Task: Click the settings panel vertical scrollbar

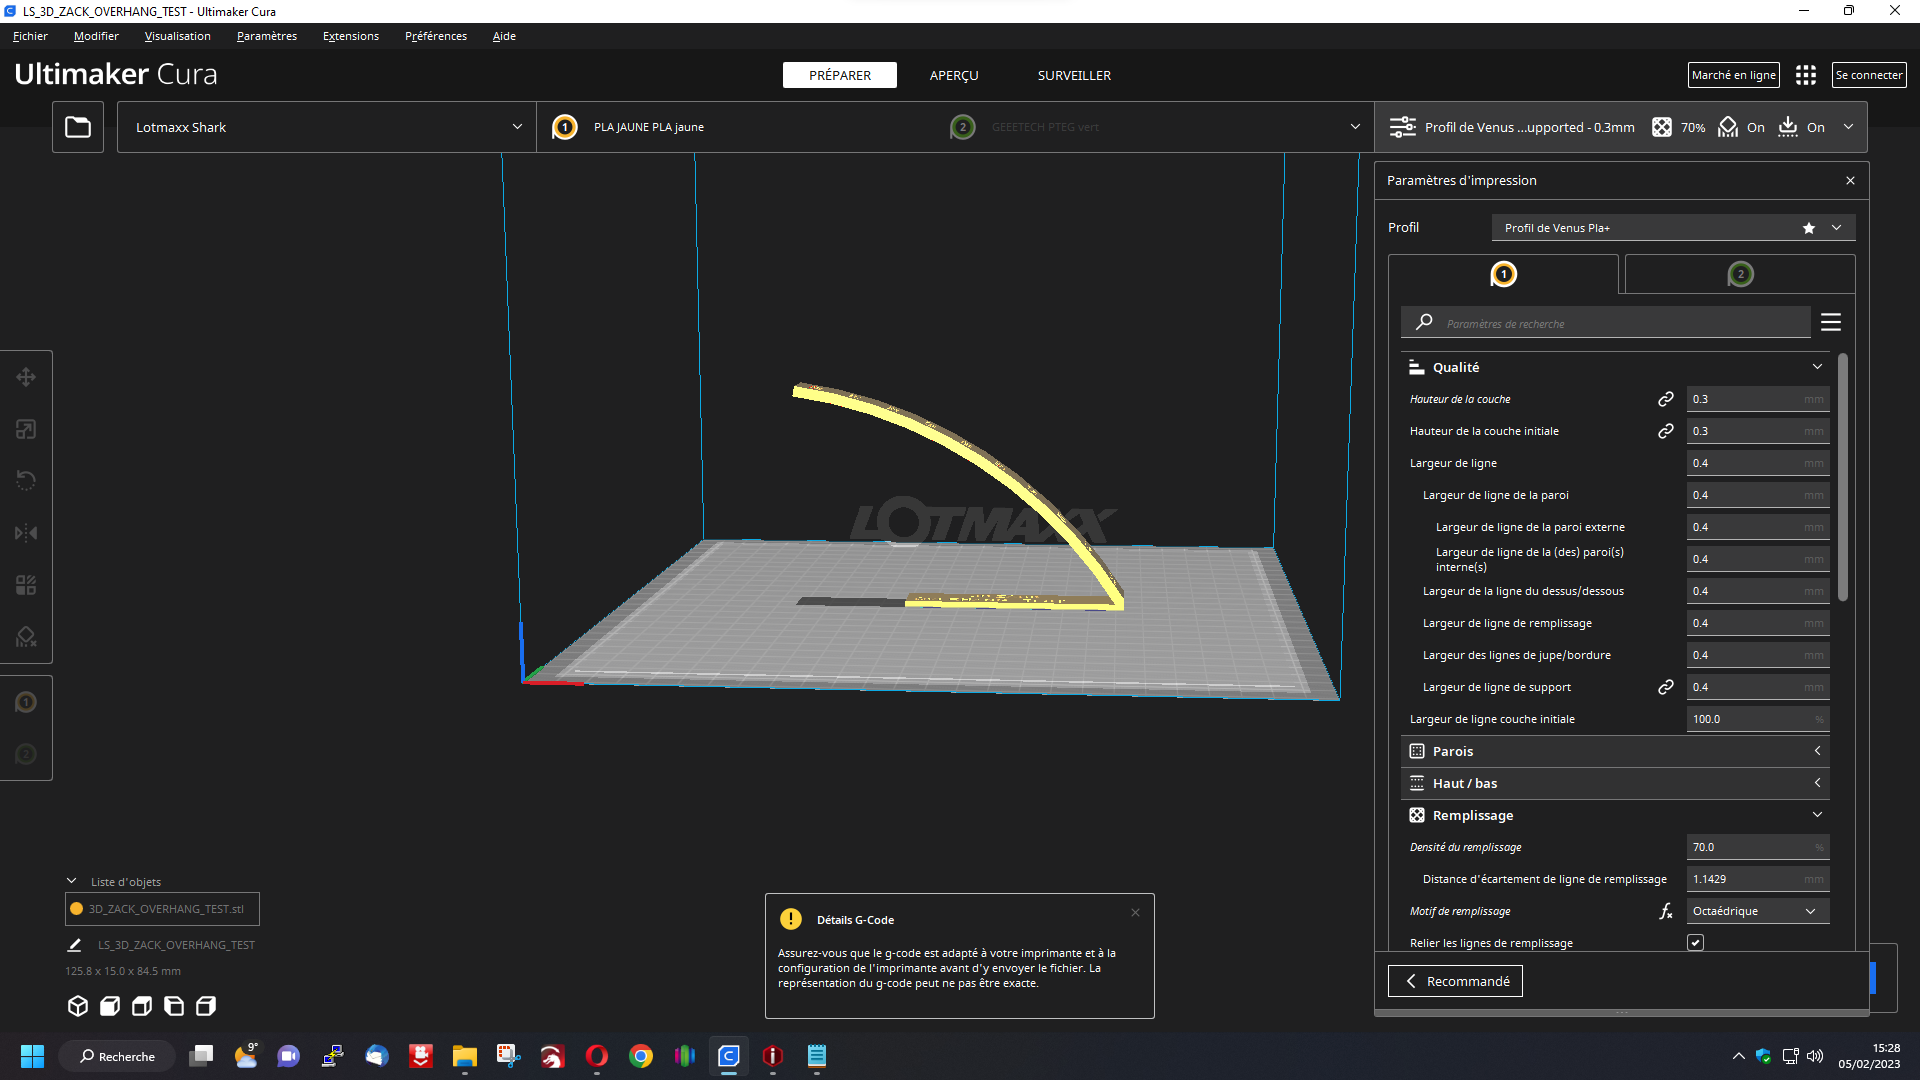Action: pyautogui.click(x=1843, y=478)
